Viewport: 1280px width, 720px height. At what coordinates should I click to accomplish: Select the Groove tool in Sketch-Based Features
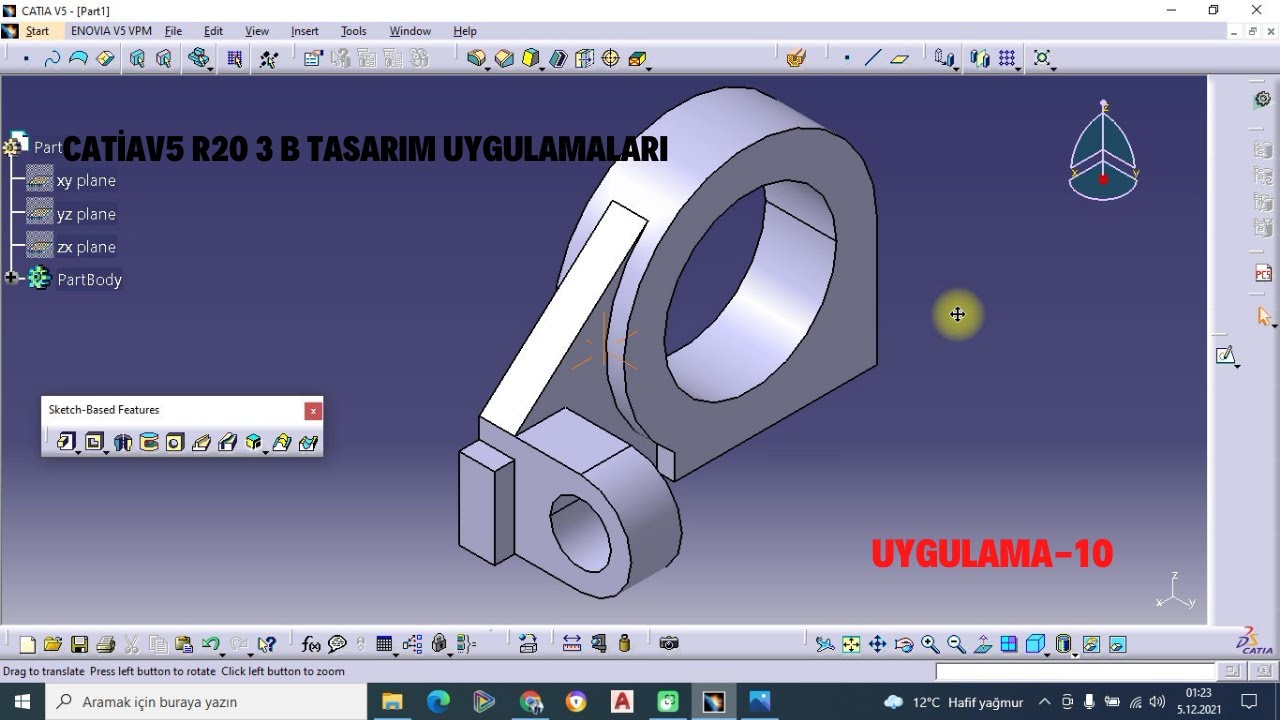(x=149, y=442)
